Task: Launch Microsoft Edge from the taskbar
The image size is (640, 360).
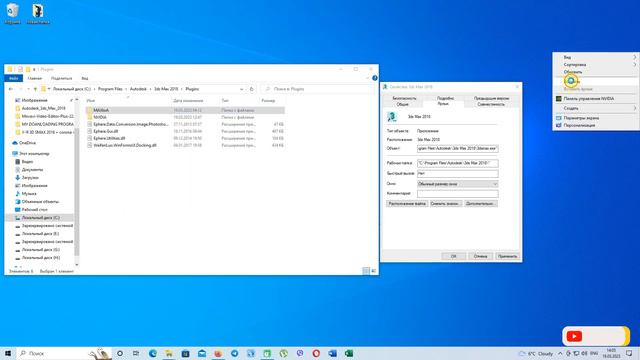Action: tap(153, 353)
